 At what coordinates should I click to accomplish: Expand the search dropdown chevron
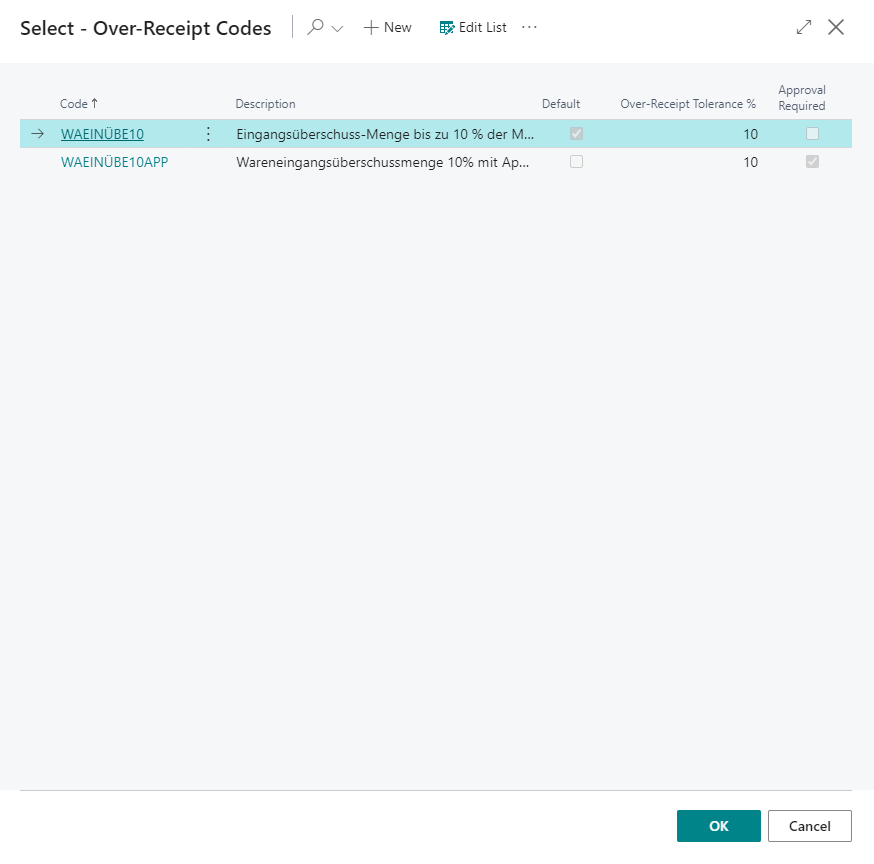[337, 29]
